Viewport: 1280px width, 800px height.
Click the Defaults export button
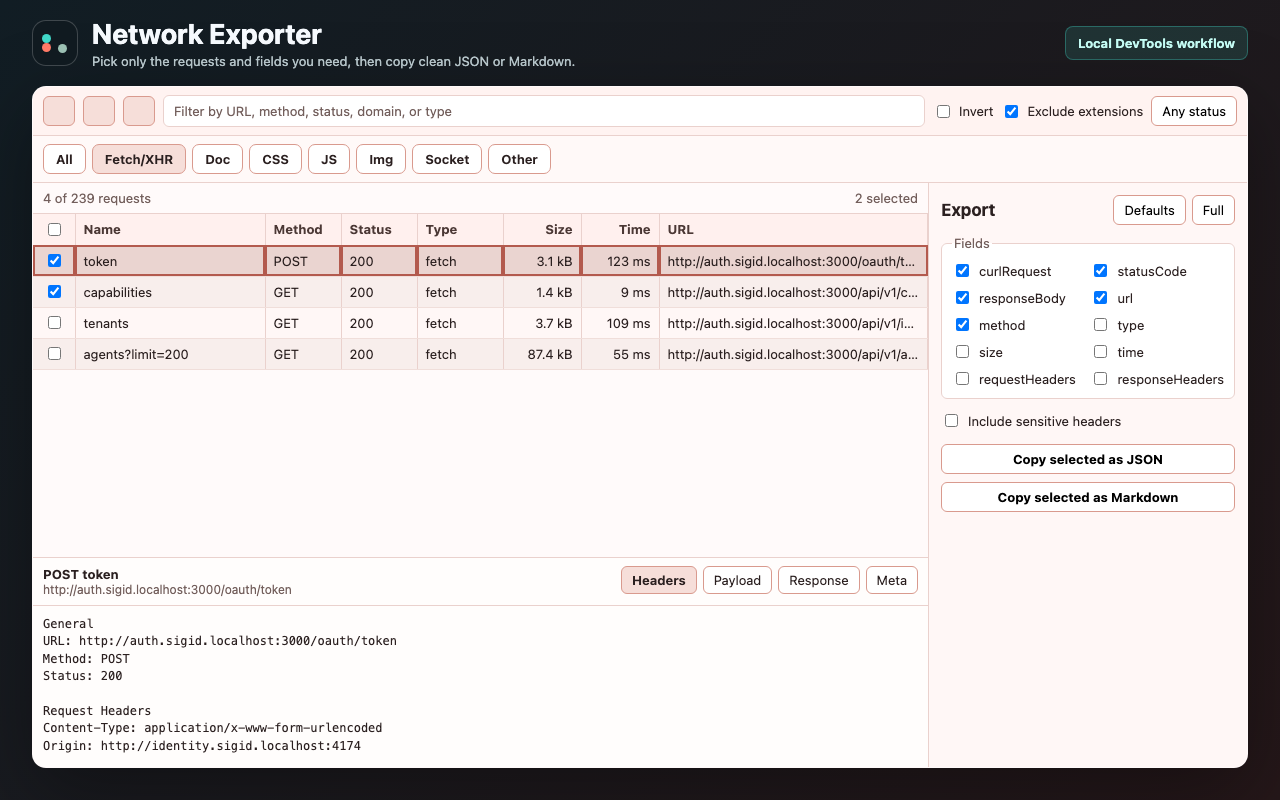coord(1149,210)
